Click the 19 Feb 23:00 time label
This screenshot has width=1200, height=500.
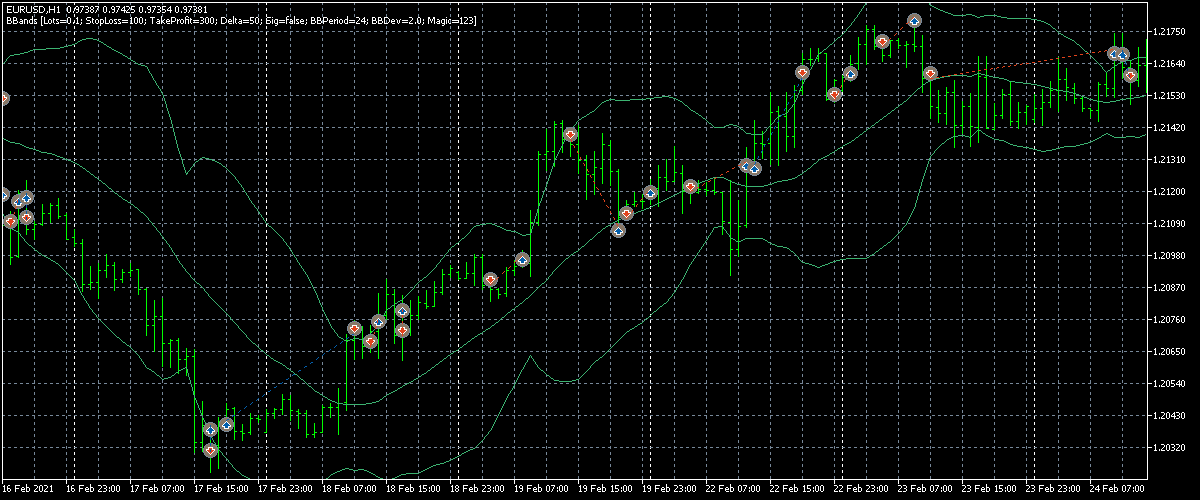pyautogui.click(x=668, y=491)
